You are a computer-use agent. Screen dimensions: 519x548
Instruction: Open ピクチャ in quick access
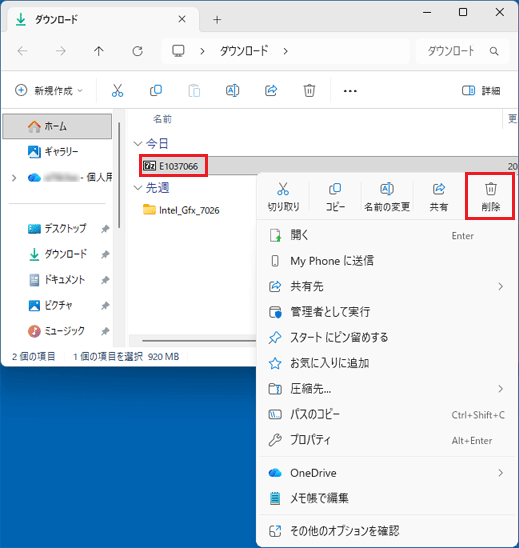(57, 305)
